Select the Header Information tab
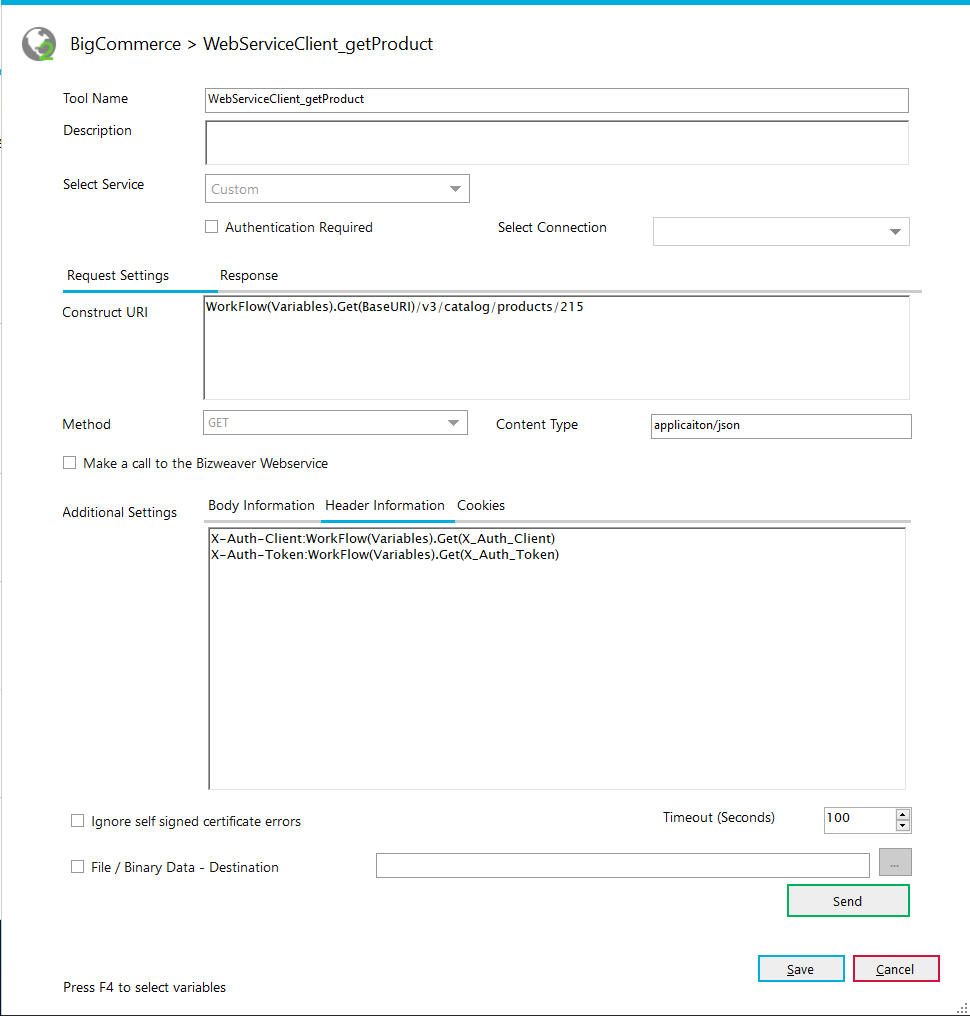The height and width of the screenshot is (1016, 970). pos(385,505)
